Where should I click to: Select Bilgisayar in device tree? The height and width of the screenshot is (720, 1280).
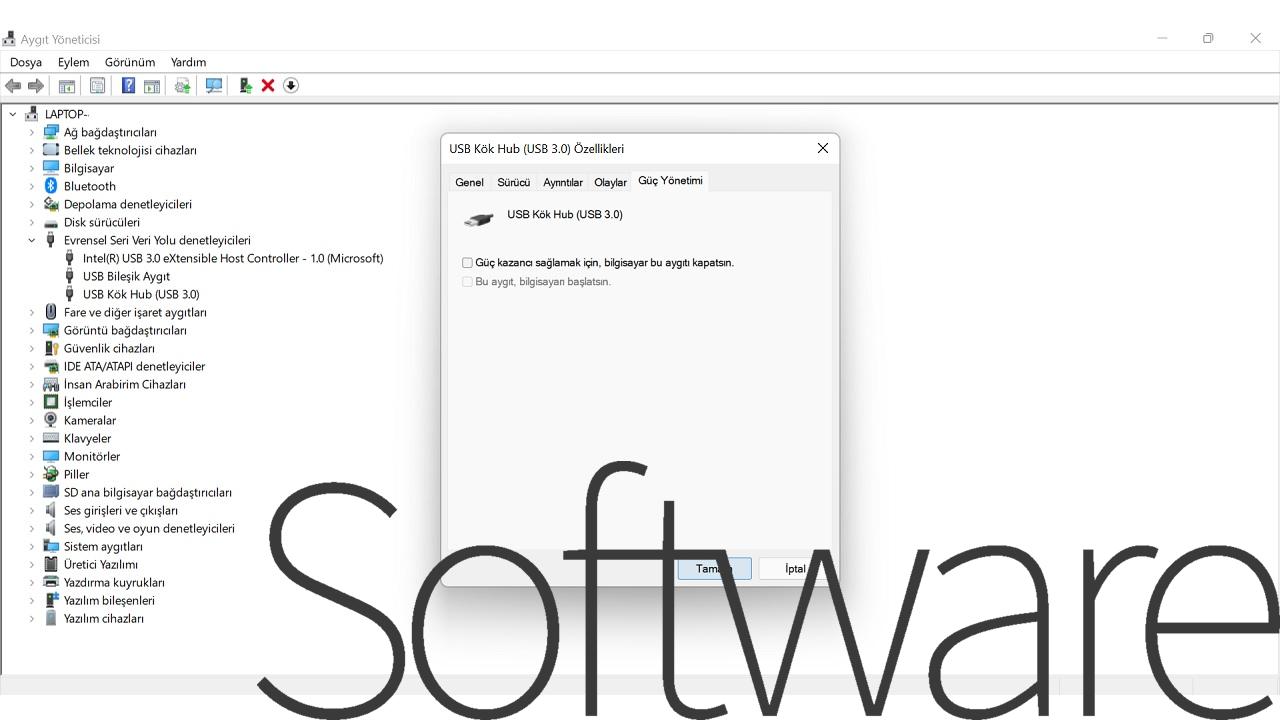pyautogui.click(x=89, y=168)
